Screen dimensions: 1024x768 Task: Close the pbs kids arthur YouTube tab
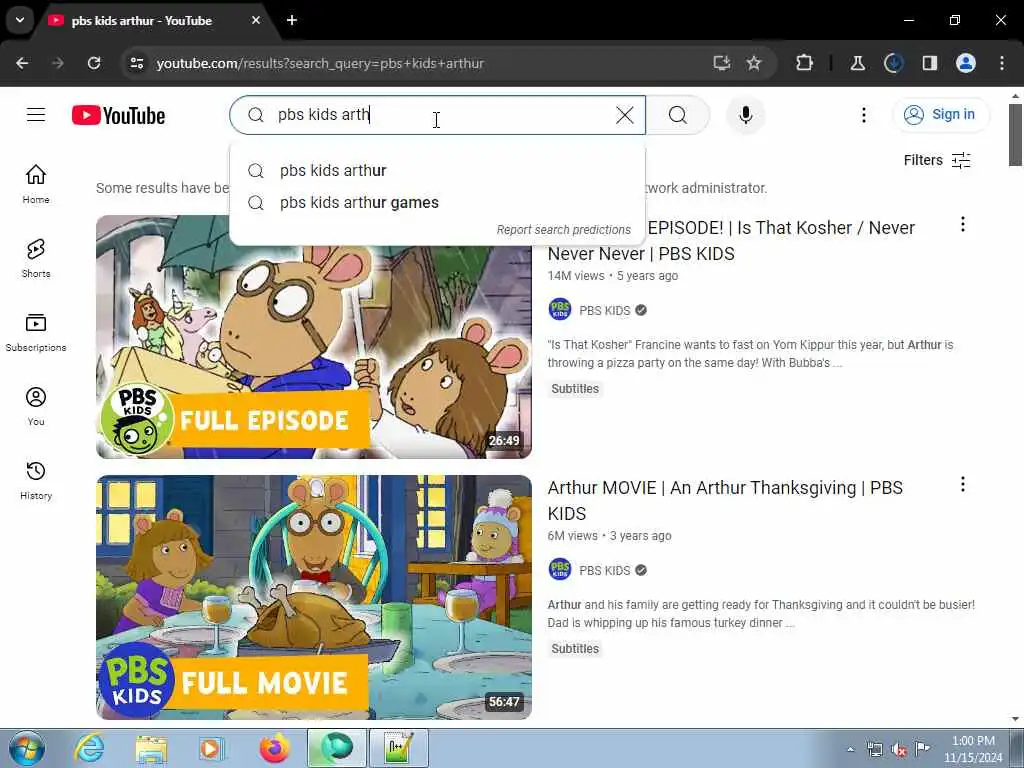click(x=256, y=20)
